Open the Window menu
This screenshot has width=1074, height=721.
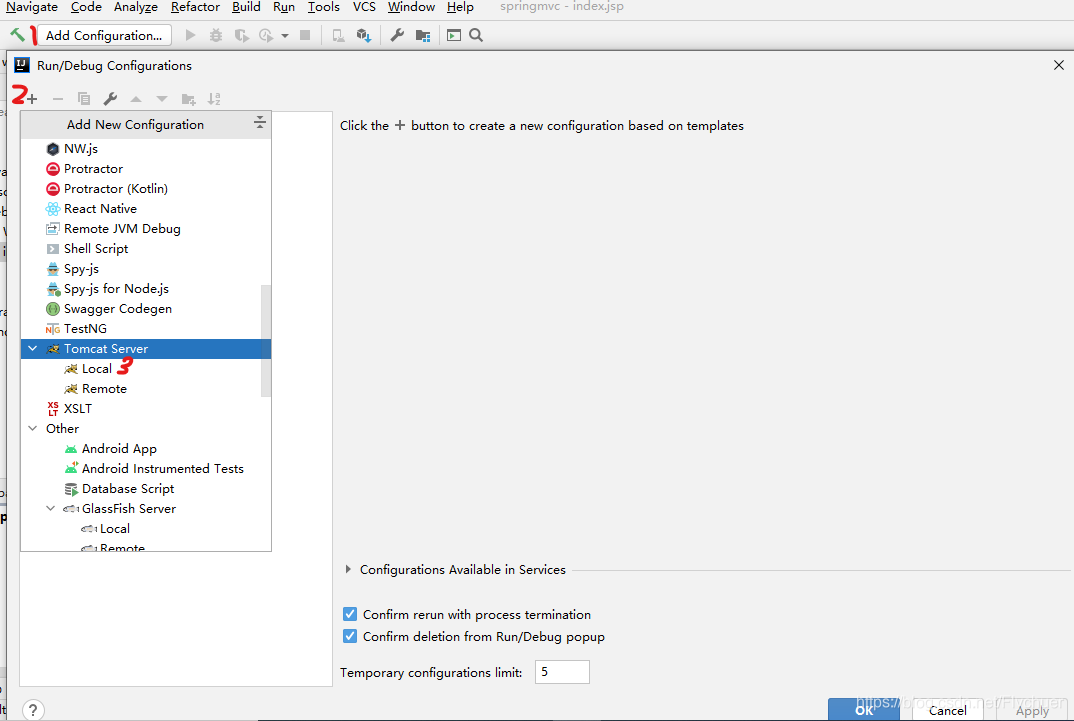[x=411, y=7]
